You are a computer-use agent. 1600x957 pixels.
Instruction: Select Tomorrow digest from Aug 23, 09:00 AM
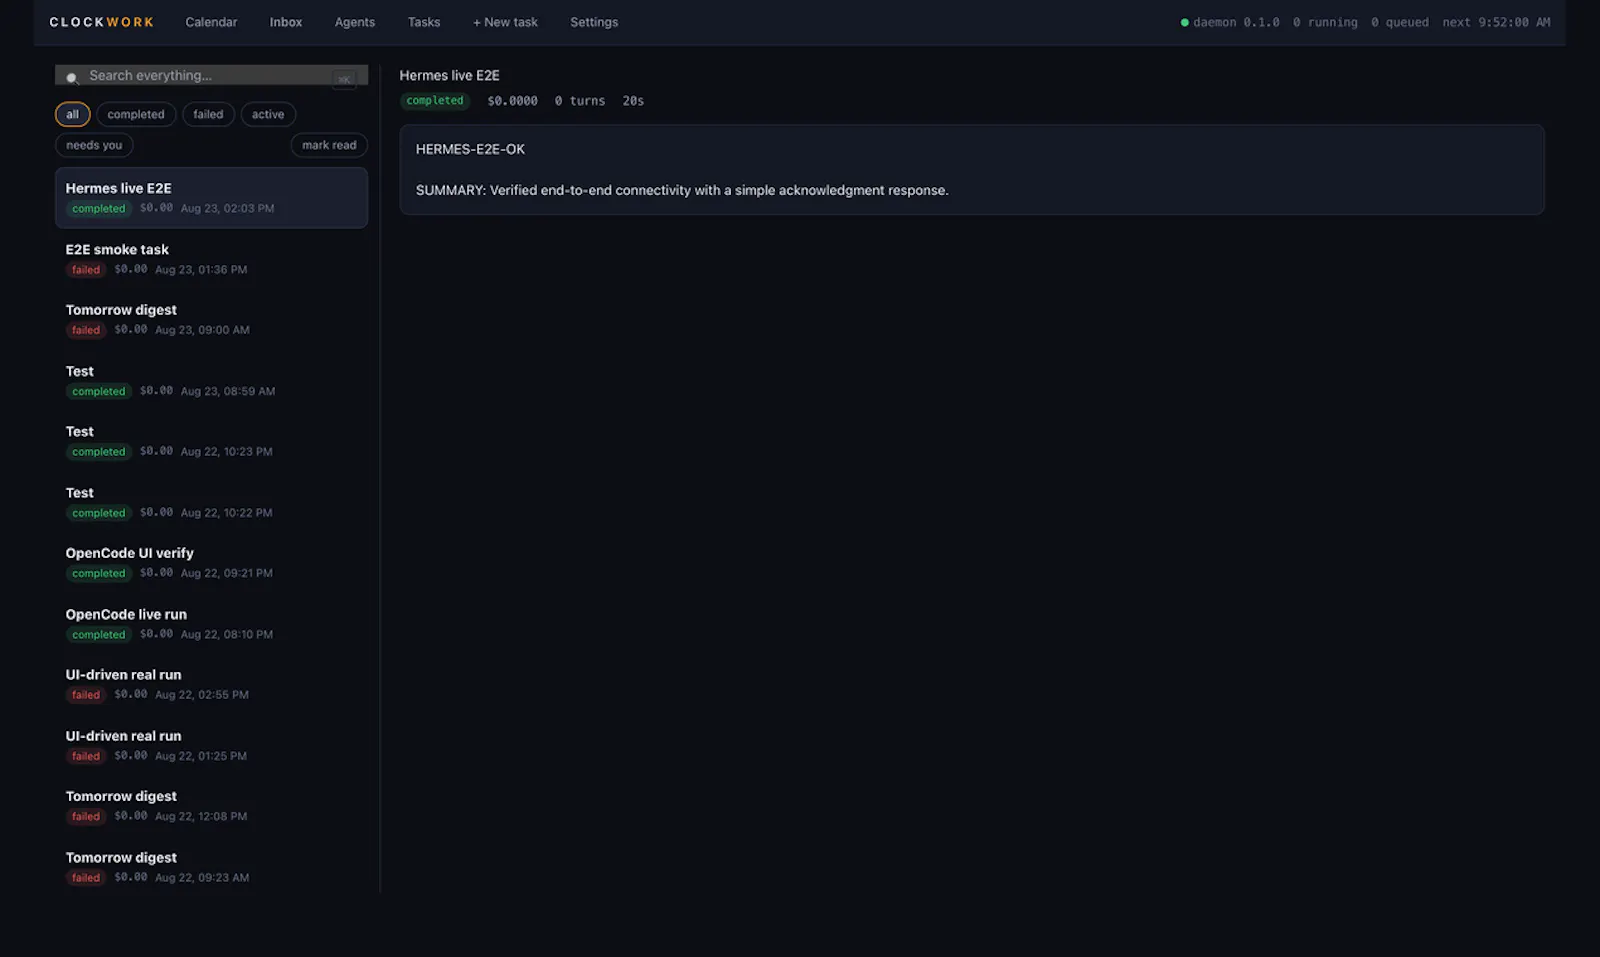(211, 319)
